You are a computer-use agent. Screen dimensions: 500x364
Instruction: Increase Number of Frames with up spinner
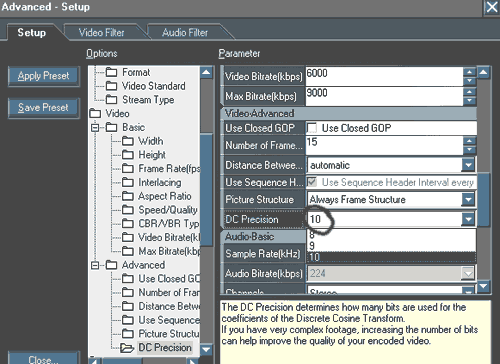469,141
